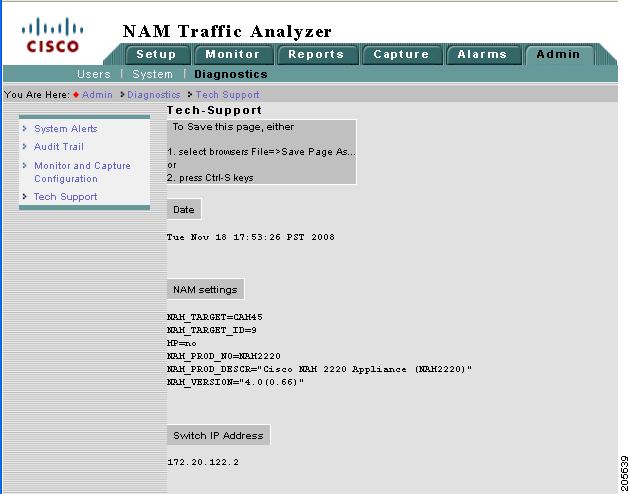Click the Tech-Support page heading
The height and width of the screenshot is (494, 630).
point(214,110)
